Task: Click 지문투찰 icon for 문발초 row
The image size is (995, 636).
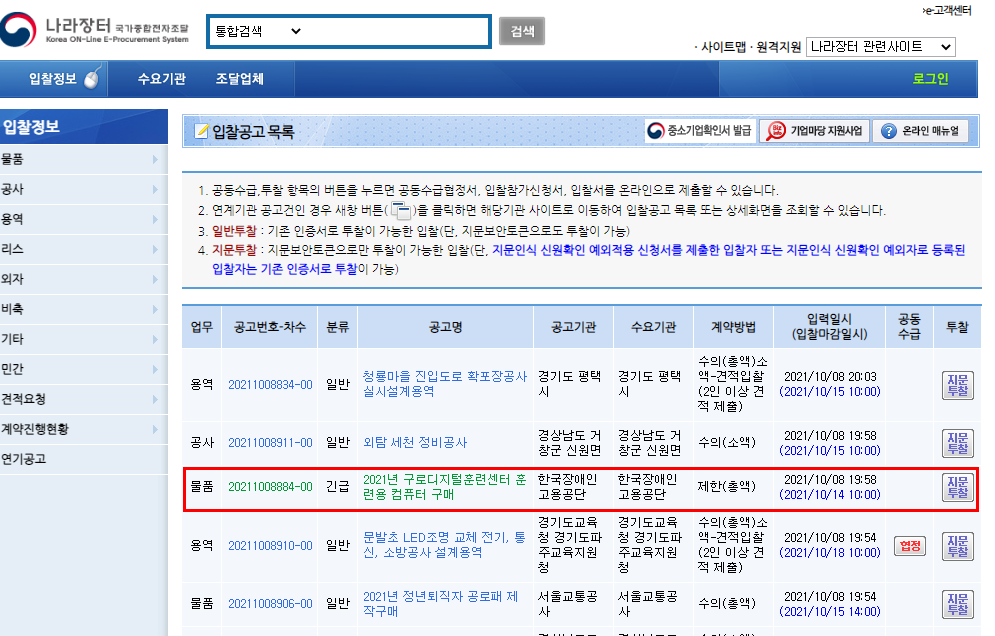Action: [x=958, y=546]
